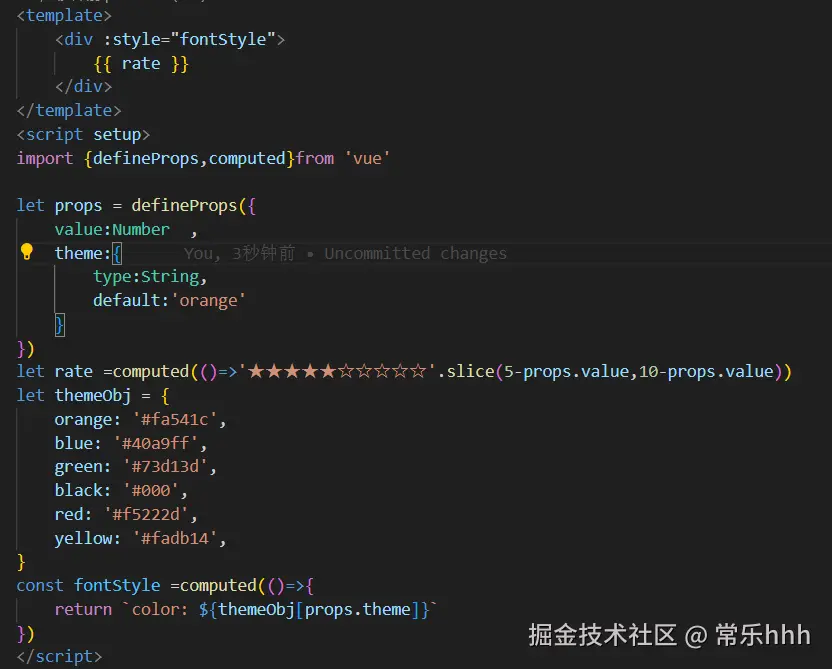The image size is (832, 669).
Task: Click 'props.theme' in the template literal
Action: [358, 610]
